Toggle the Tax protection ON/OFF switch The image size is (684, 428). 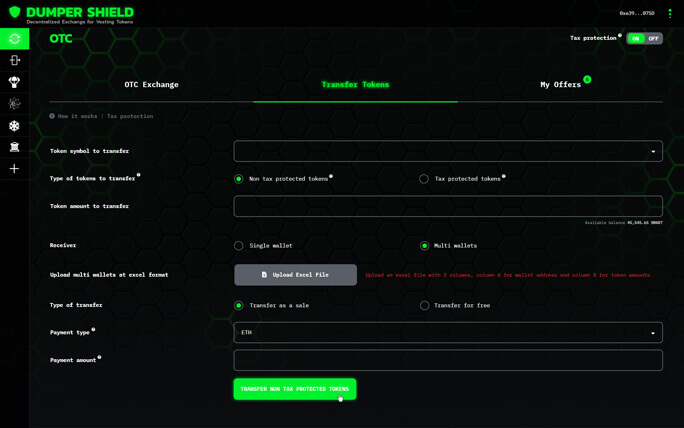pyautogui.click(x=644, y=39)
